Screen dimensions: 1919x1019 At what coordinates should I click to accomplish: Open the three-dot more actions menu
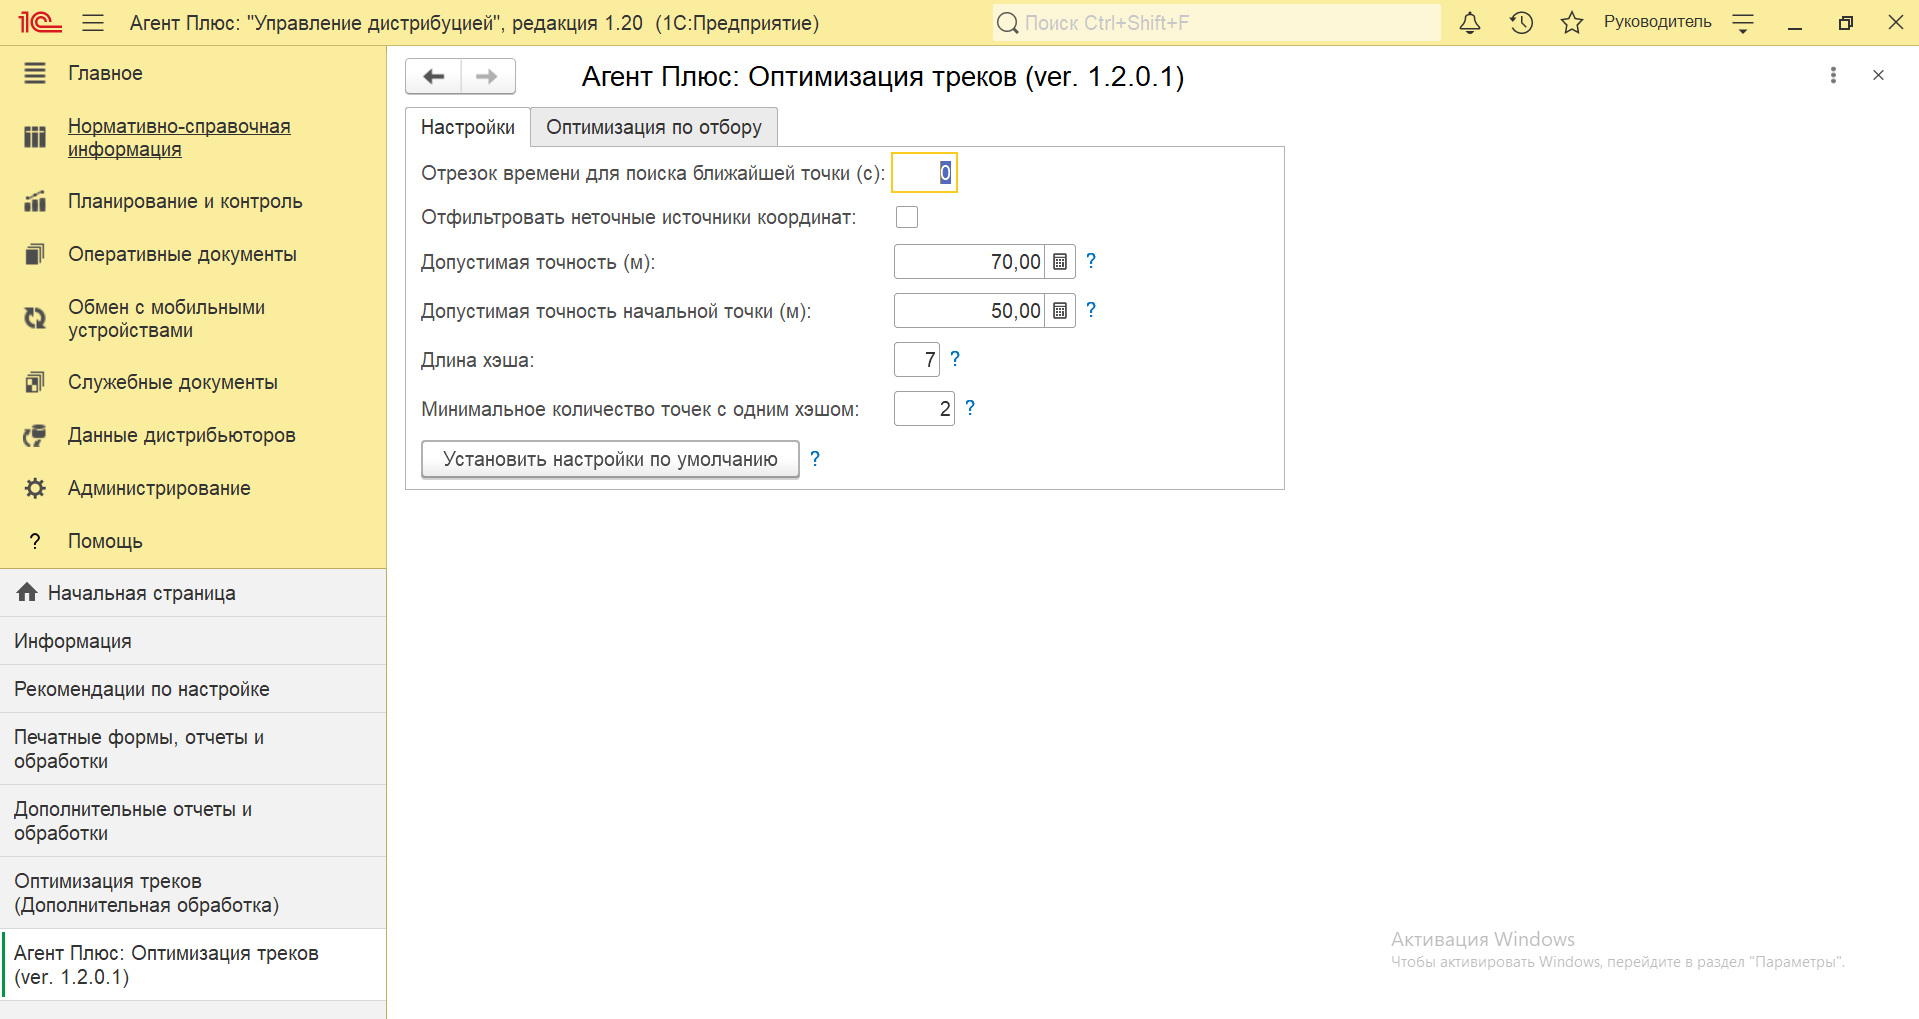coord(1833,75)
